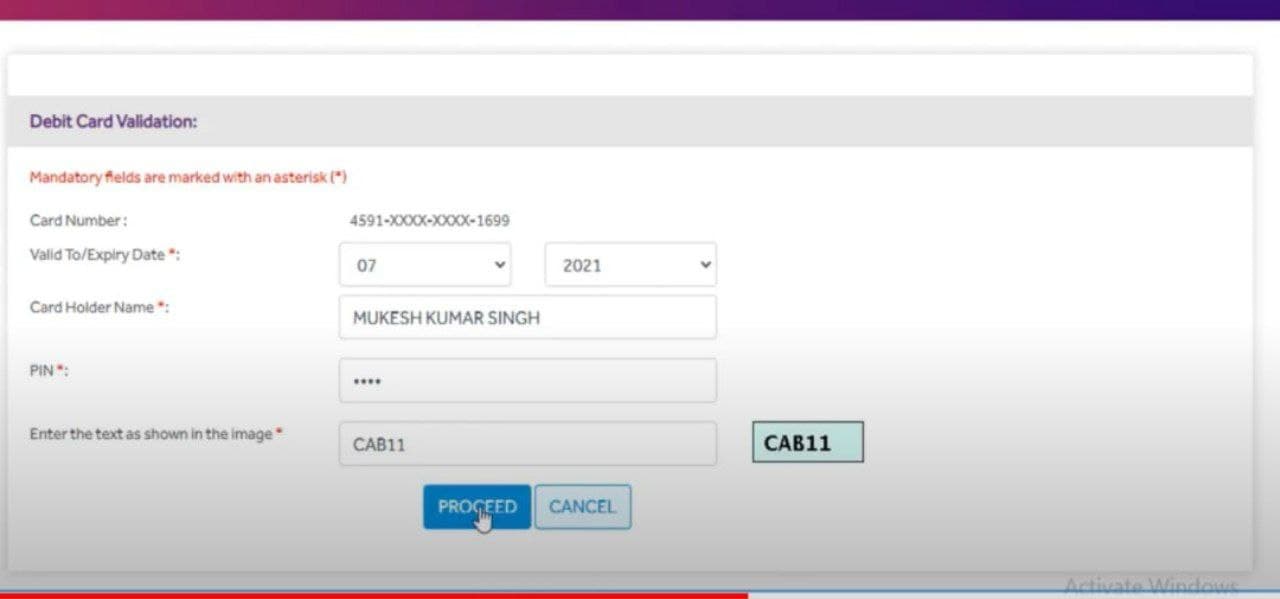Click the purple gradient banner at top
Screen dimensions: 1280x599
coord(640,9)
